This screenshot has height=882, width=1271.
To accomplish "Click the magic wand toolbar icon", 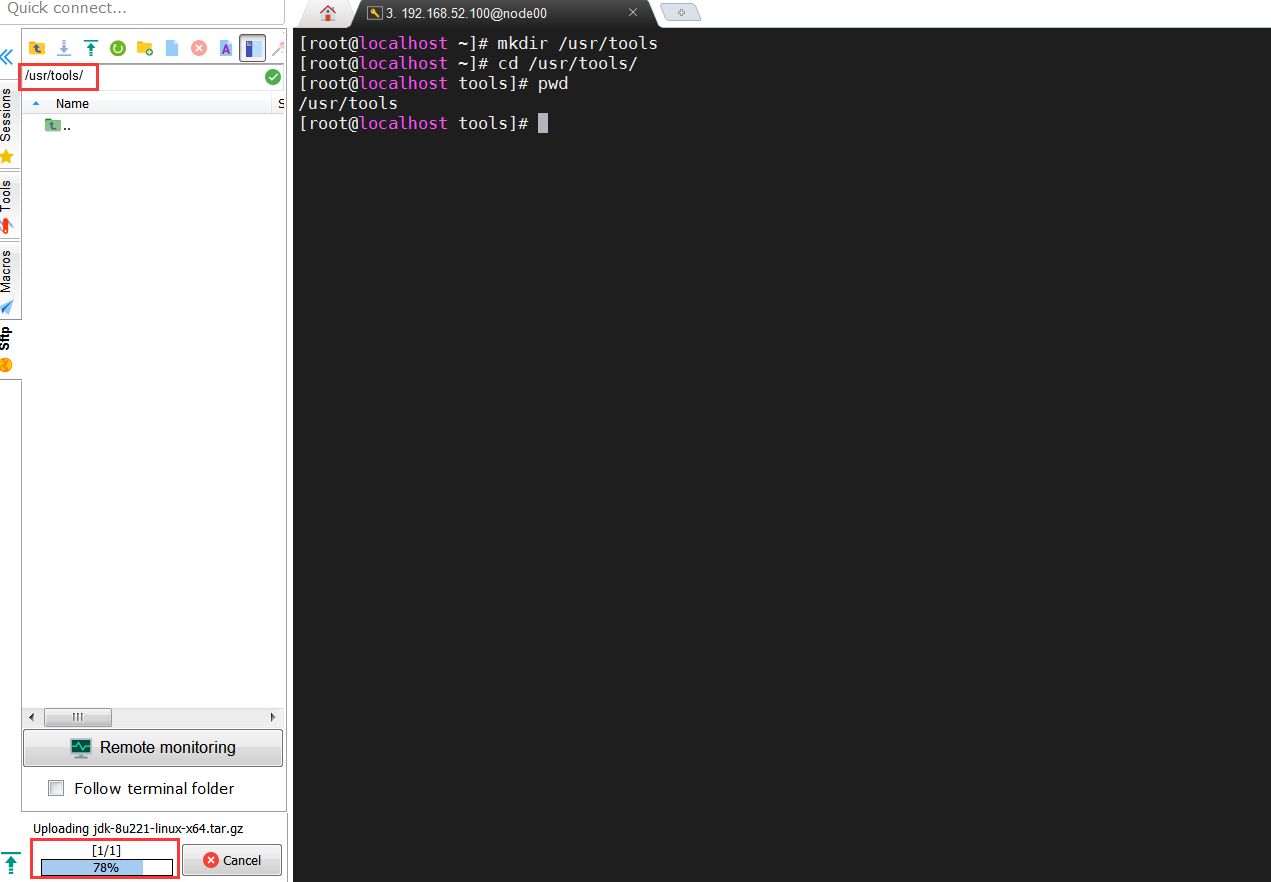I will pyautogui.click(x=279, y=48).
